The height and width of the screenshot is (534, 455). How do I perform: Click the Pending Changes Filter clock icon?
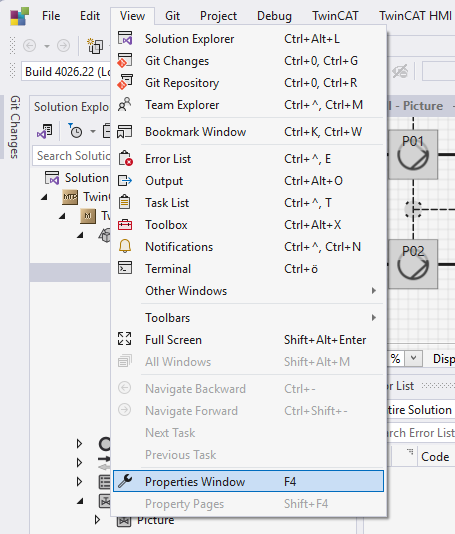(x=75, y=131)
